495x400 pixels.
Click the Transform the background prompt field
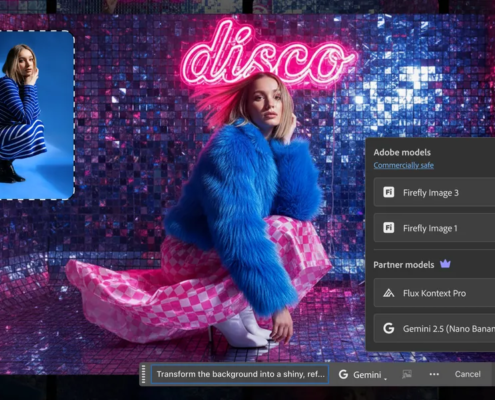[240, 374]
